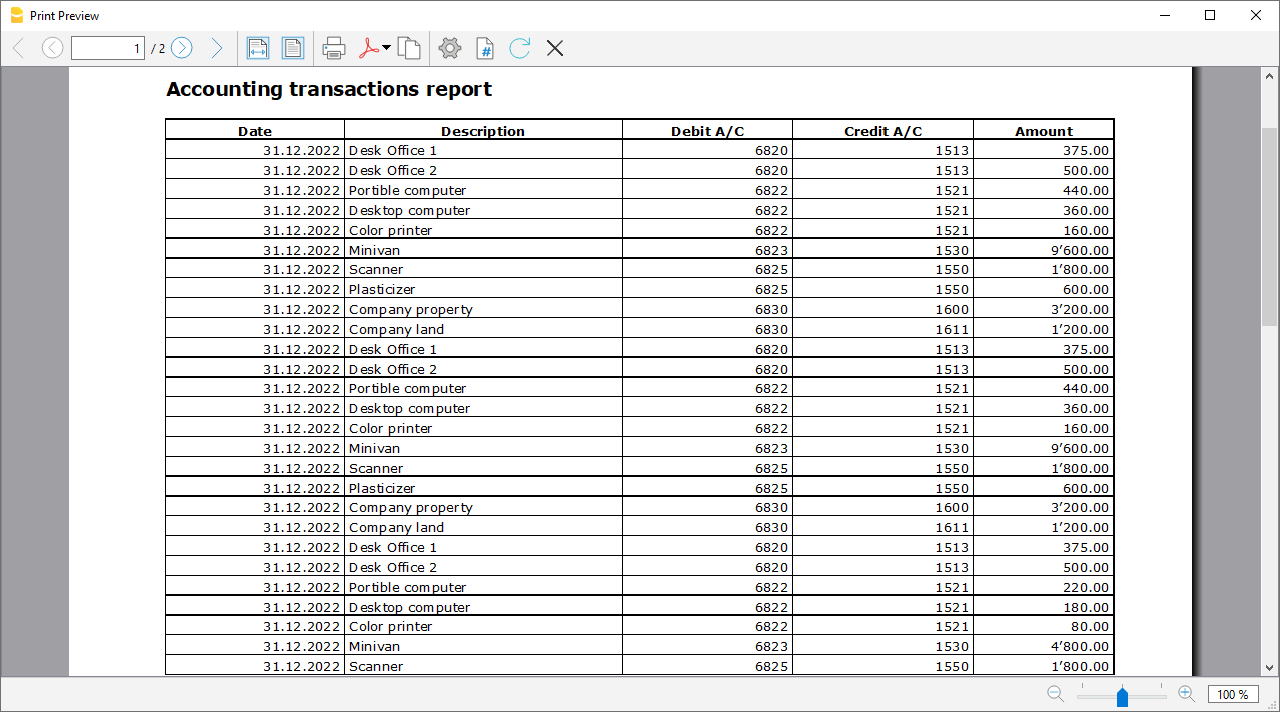1280x712 pixels.
Task: Go to the next page
Action: pos(181,48)
